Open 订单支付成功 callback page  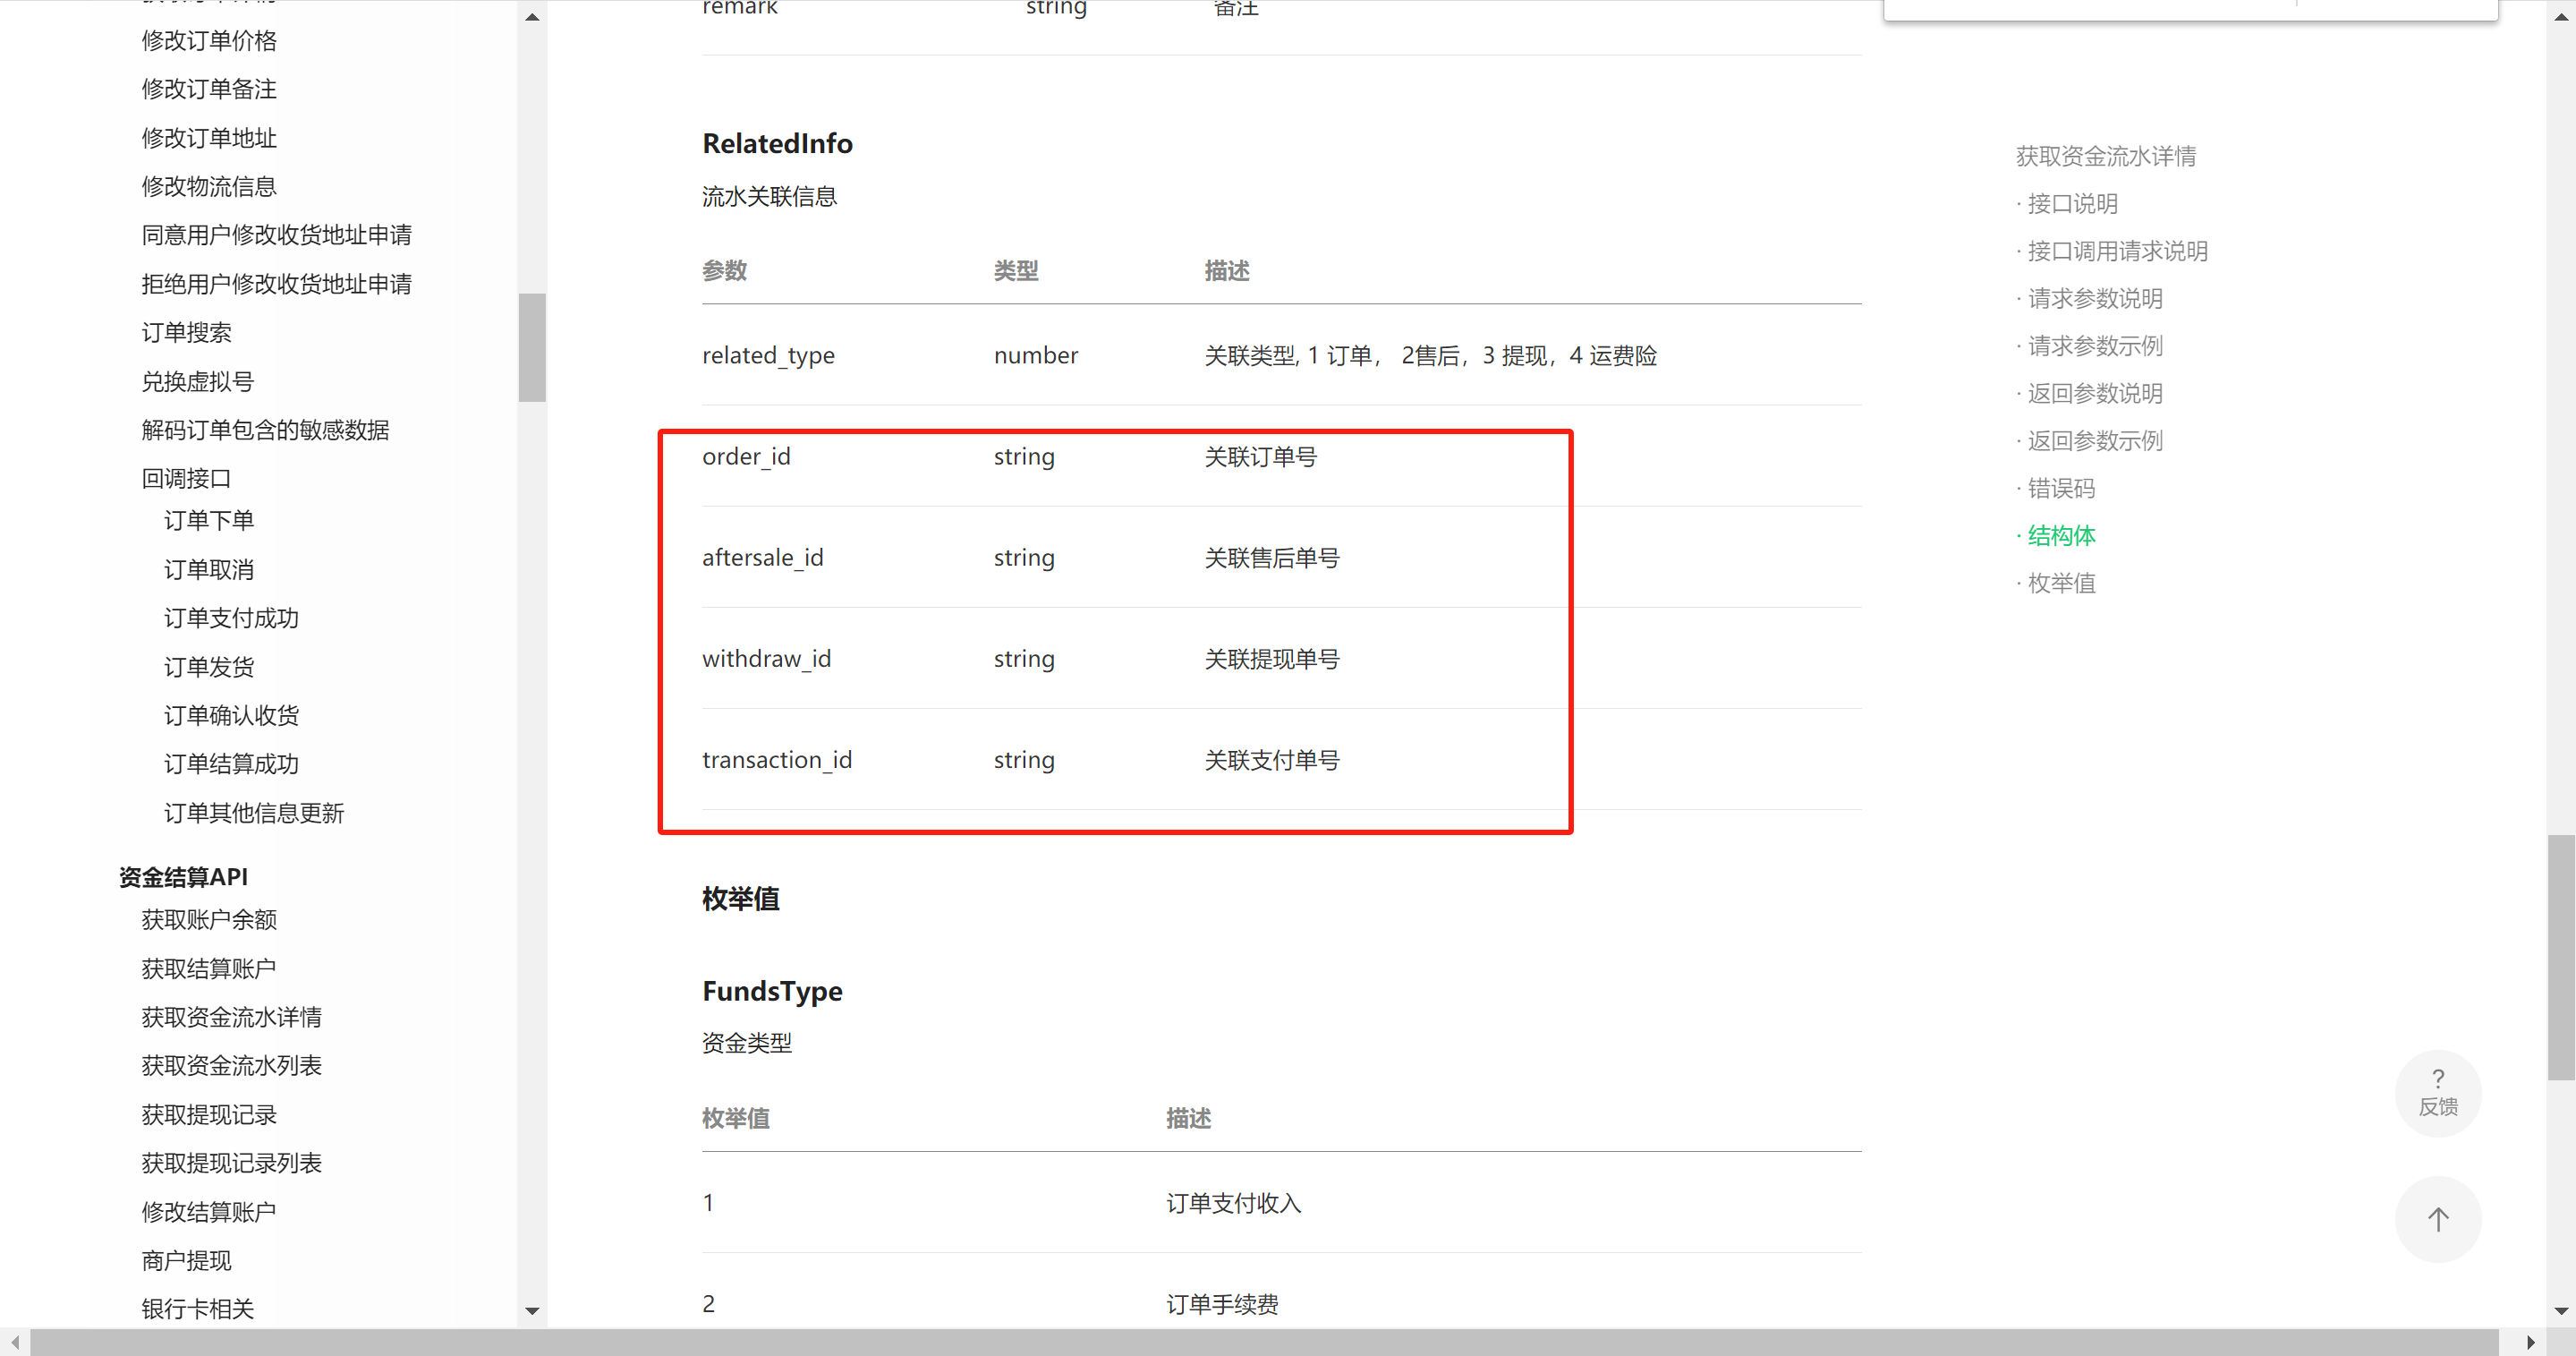point(231,618)
